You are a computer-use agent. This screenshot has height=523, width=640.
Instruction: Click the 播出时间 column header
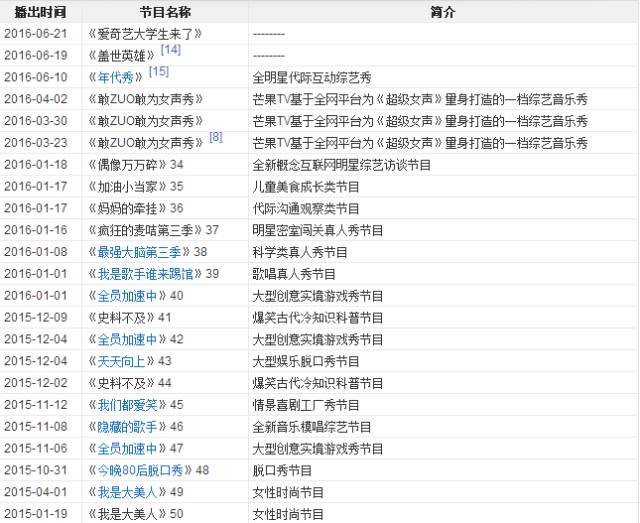point(40,12)
